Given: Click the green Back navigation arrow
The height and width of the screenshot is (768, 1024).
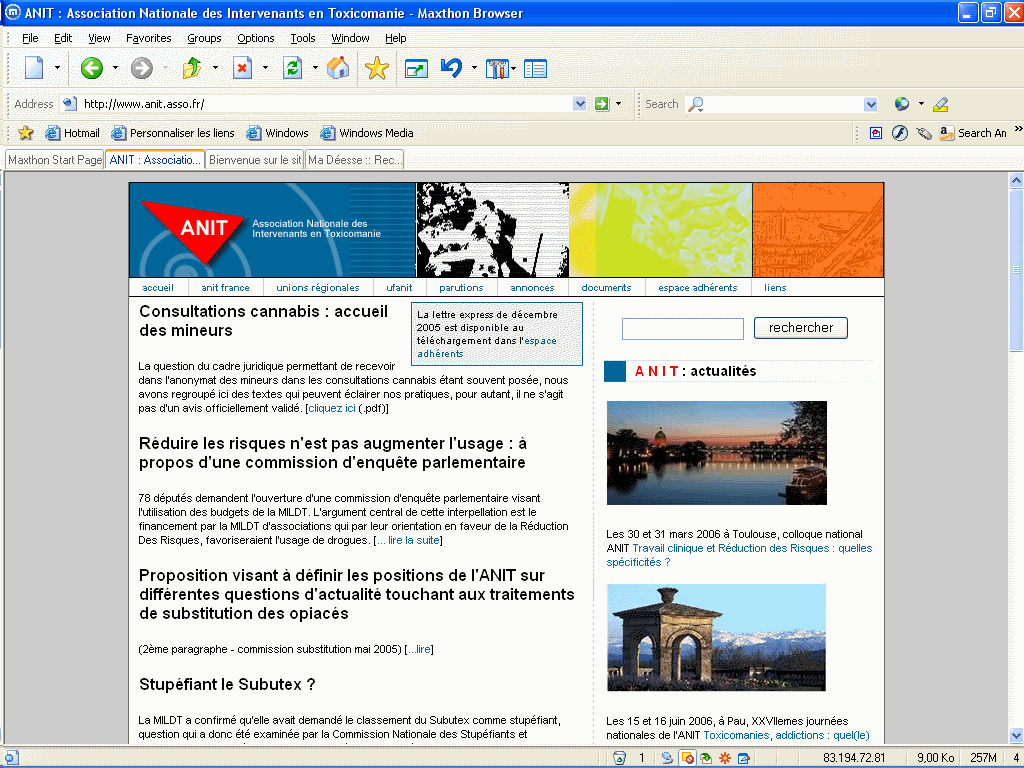Looking at the screenshot, I should [x=91, y=68].
